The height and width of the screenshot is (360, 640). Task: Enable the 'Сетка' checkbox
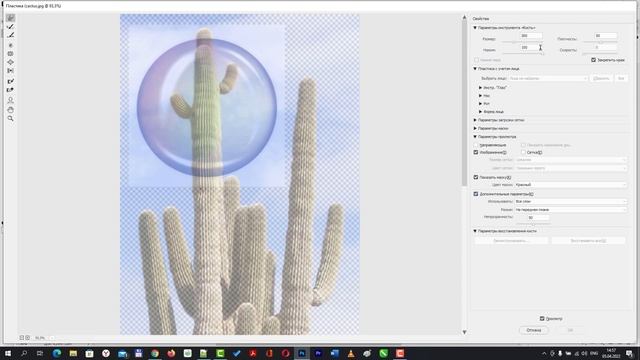523,152
